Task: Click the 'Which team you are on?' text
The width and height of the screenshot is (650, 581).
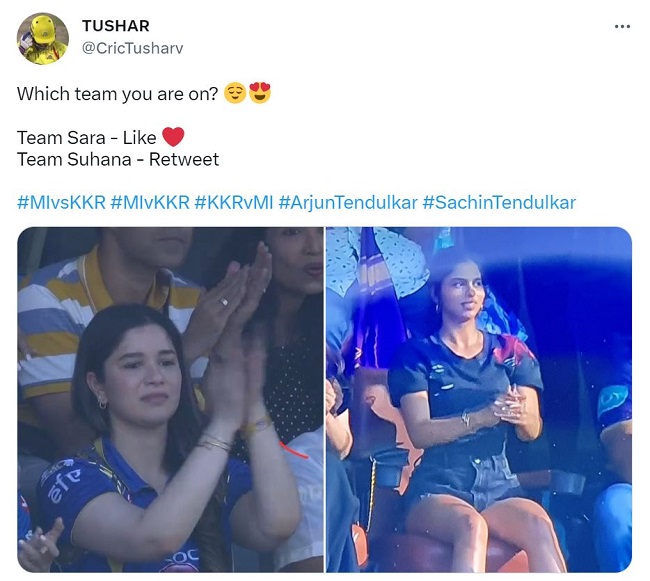Action: pyautogui.click(x=117, y=94)
